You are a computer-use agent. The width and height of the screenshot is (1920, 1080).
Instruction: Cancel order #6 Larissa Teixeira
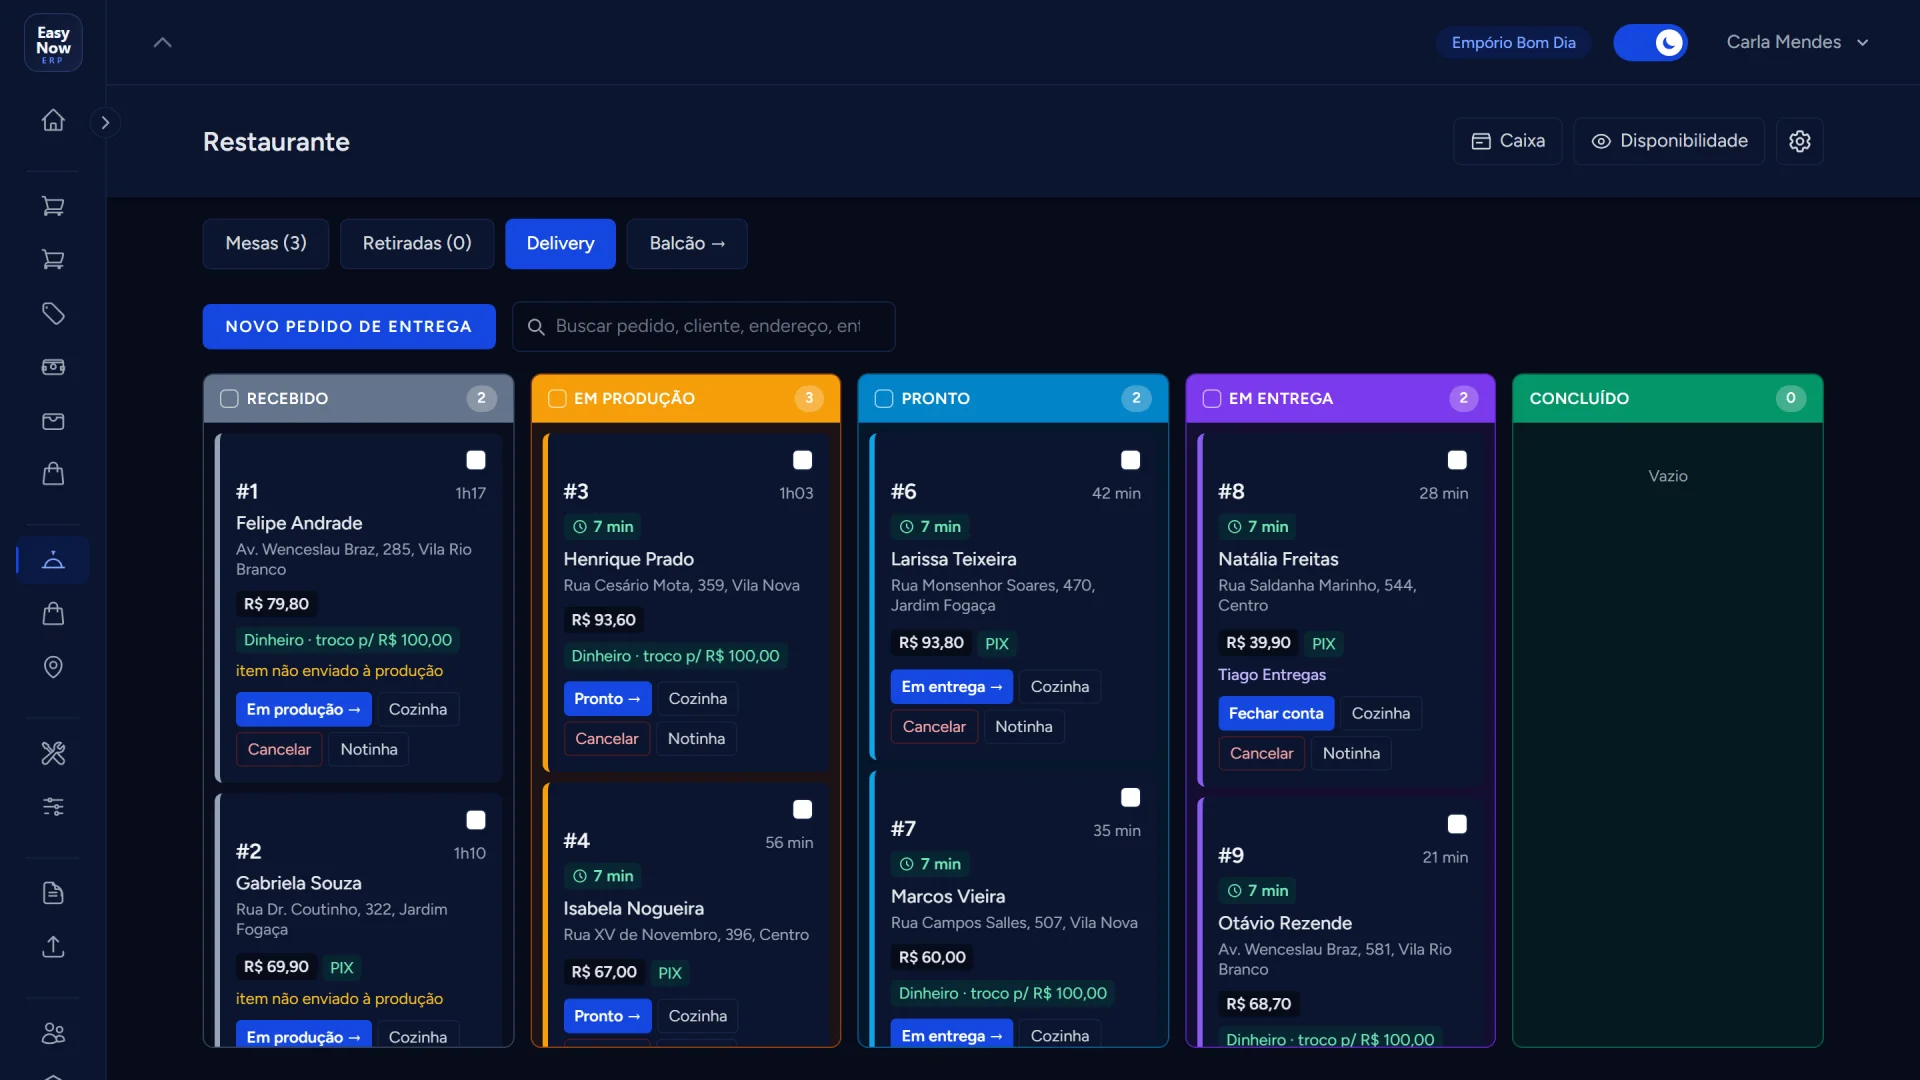pyautogui.click(x=934, y=727)
